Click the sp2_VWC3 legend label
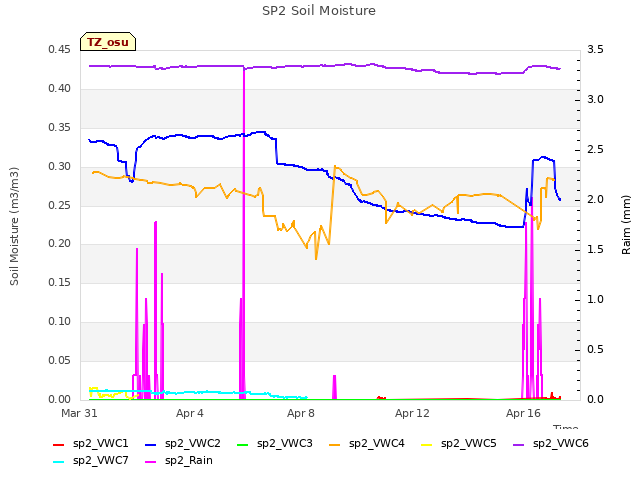Viewport: 640px width, 480px height. (x=285, y=444)
